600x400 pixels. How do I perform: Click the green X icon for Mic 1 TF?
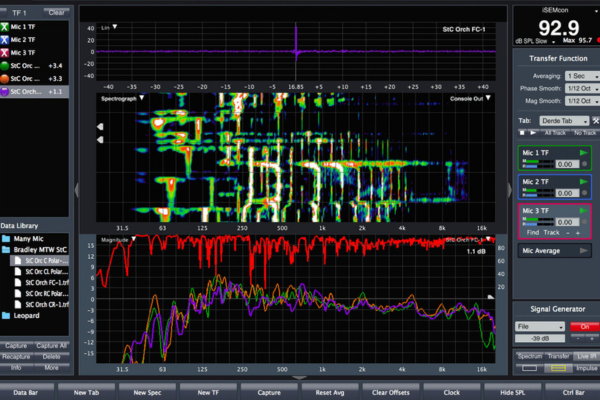point(5,27)
